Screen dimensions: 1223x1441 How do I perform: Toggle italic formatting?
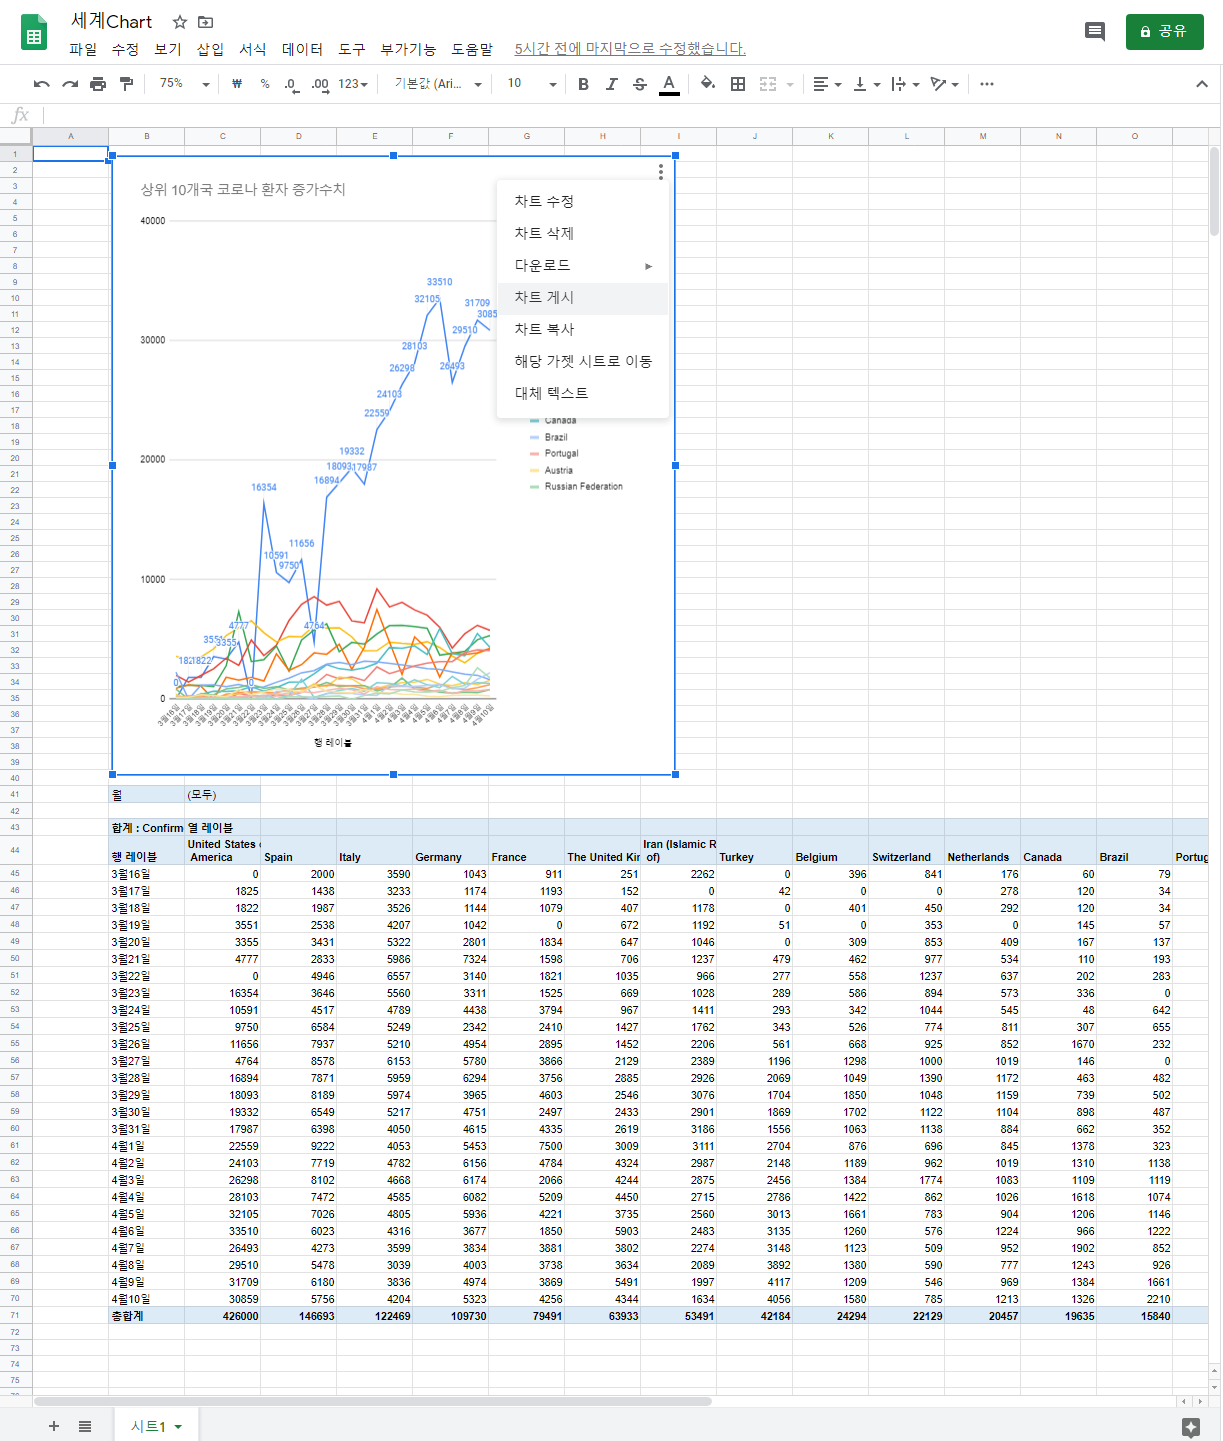612,84
